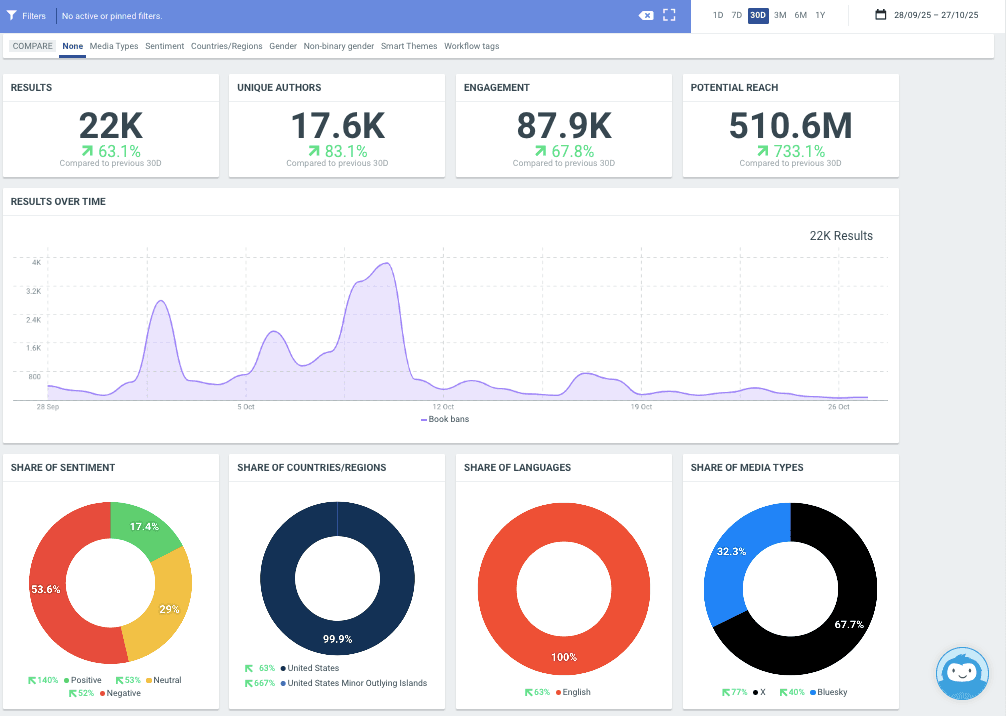Open the calendar date picker icon

coord(880,15)
